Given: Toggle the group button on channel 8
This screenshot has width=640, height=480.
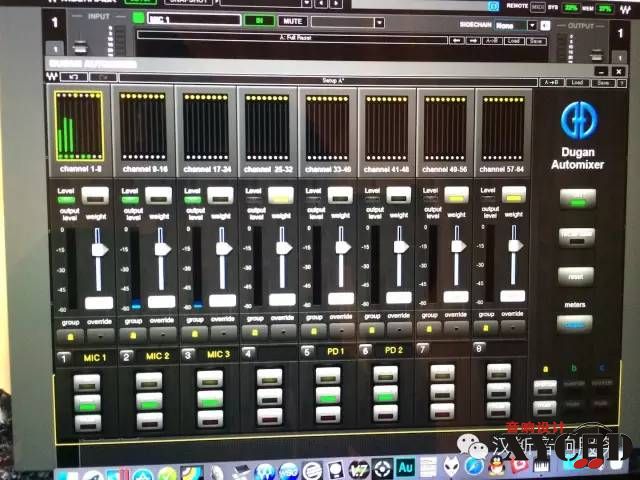Looking at the screenshot, I should pyautogui.click(x=486, y=328).
